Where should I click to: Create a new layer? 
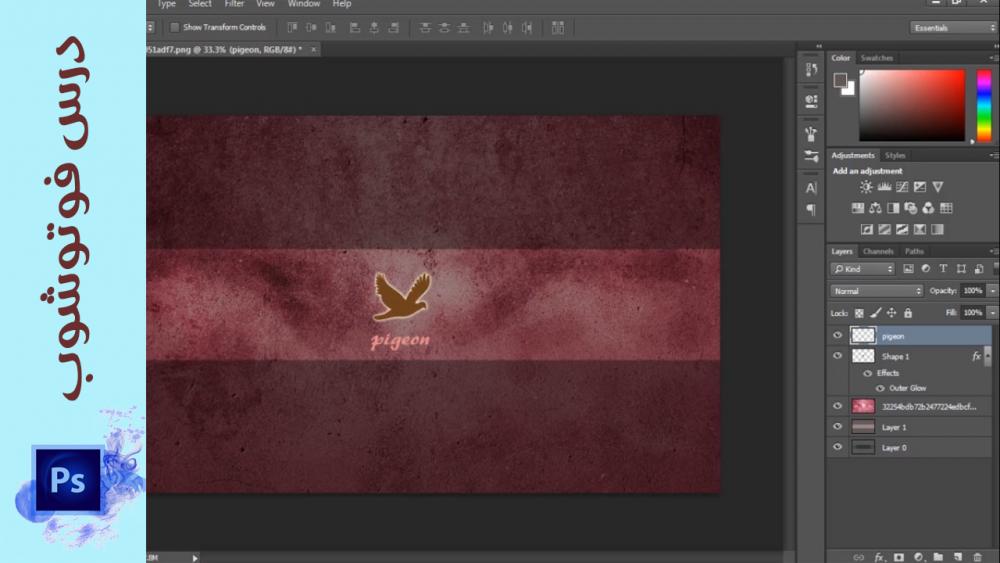(x=958, y=557)
